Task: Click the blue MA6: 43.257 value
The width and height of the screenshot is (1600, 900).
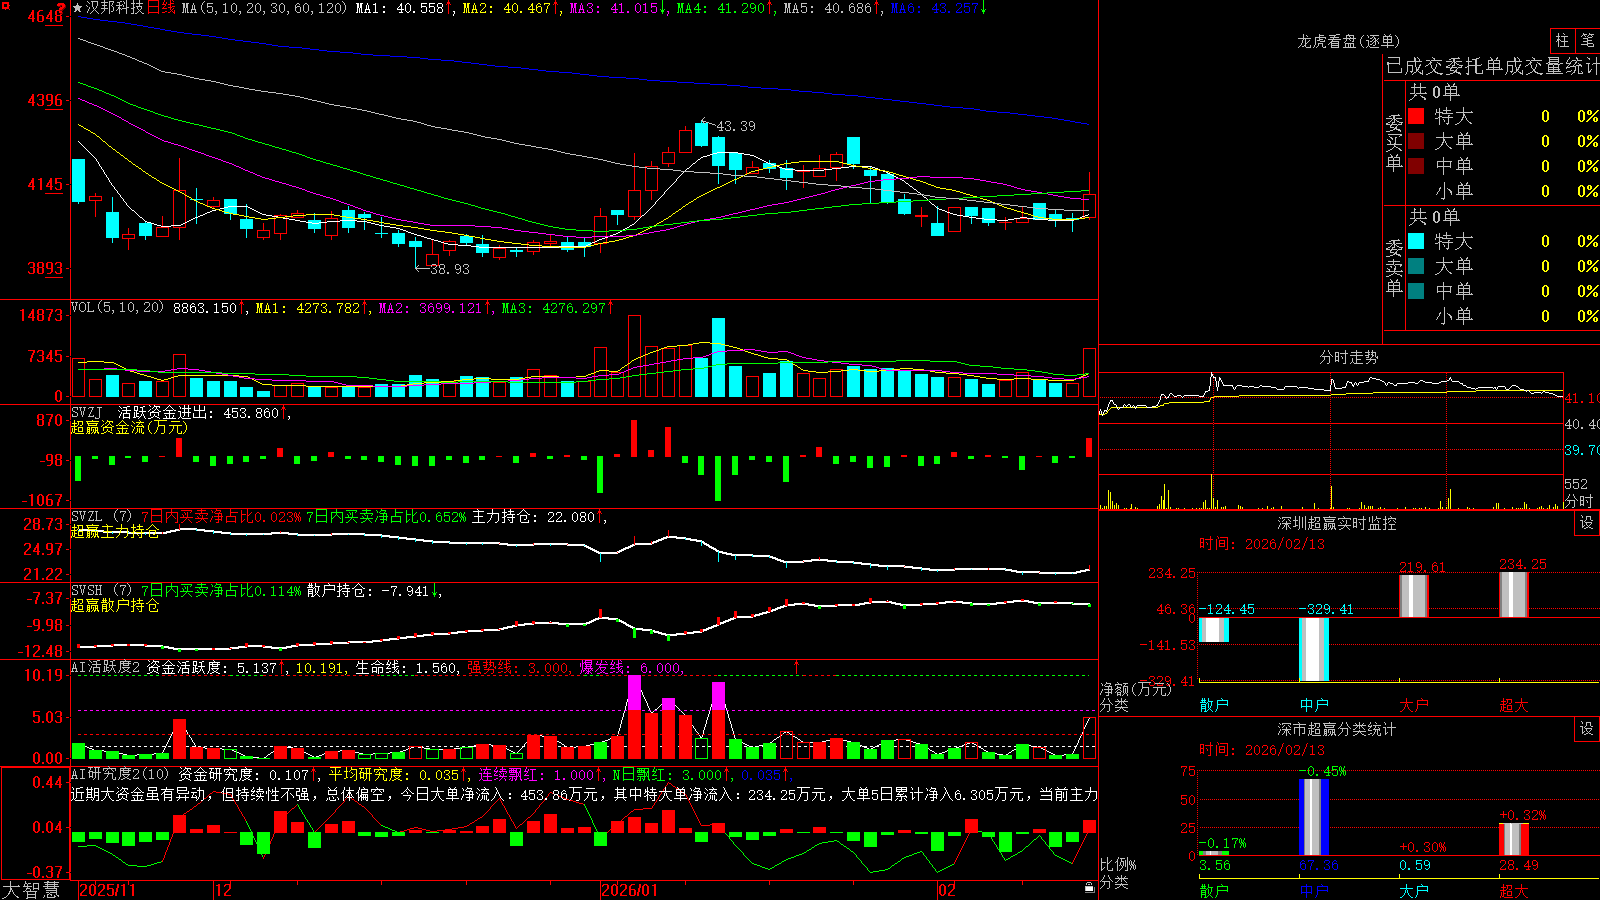Action: click(938, 8)
